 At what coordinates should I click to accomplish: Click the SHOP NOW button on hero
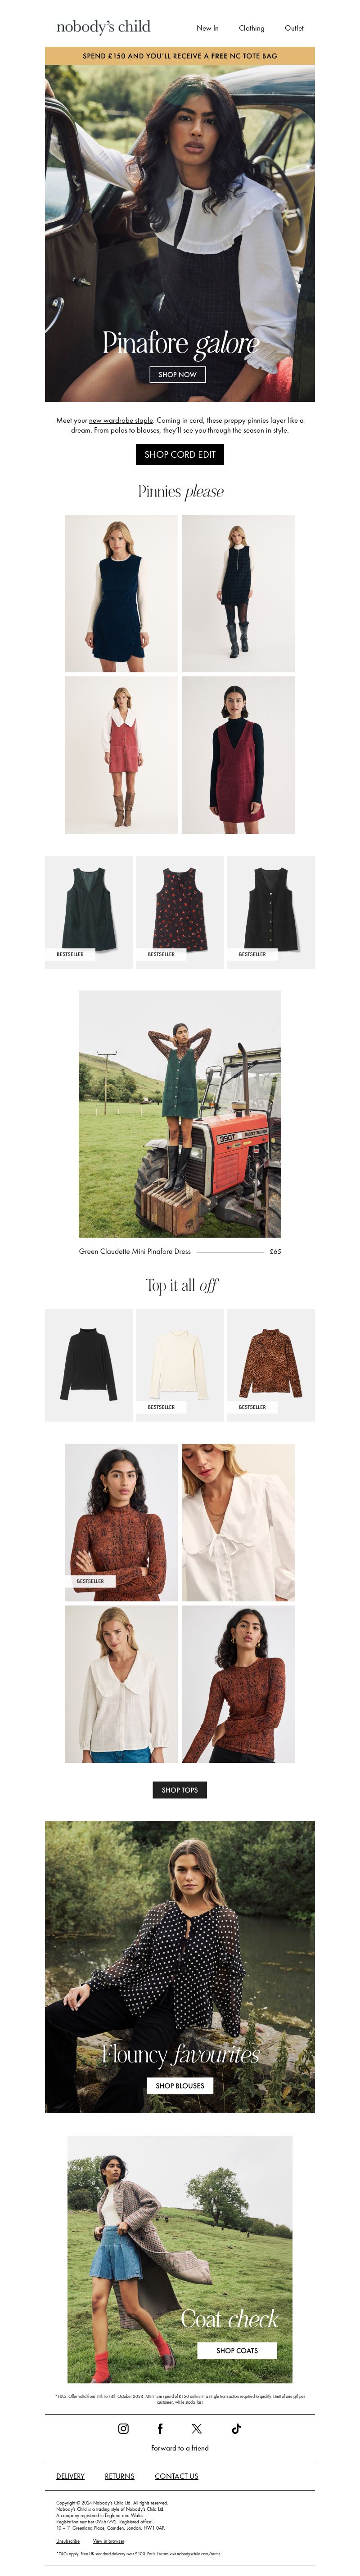(178, 374)
